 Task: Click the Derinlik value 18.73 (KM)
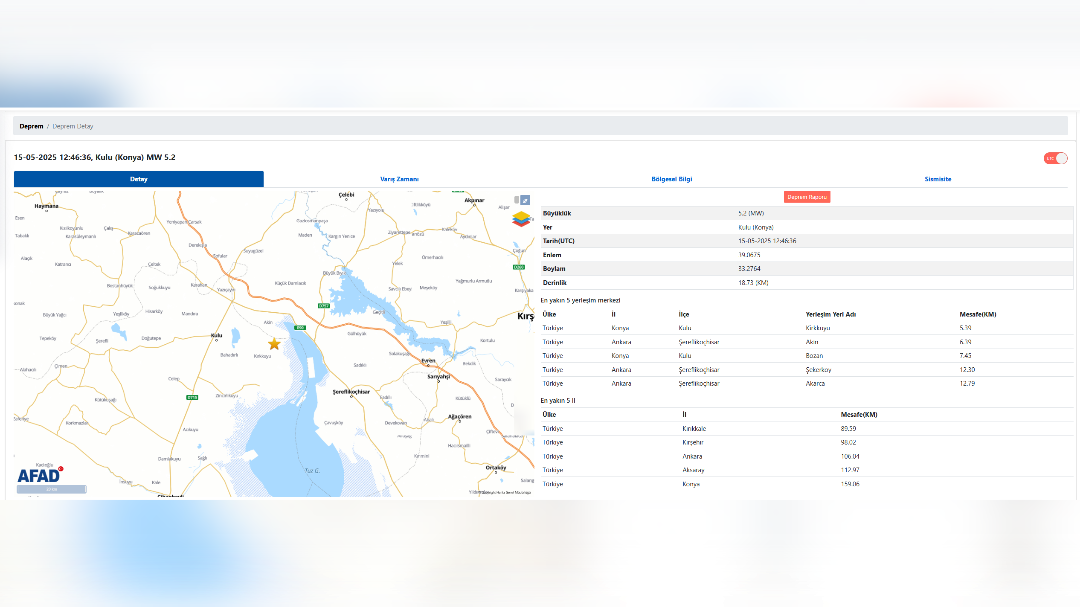coord(754,282)
